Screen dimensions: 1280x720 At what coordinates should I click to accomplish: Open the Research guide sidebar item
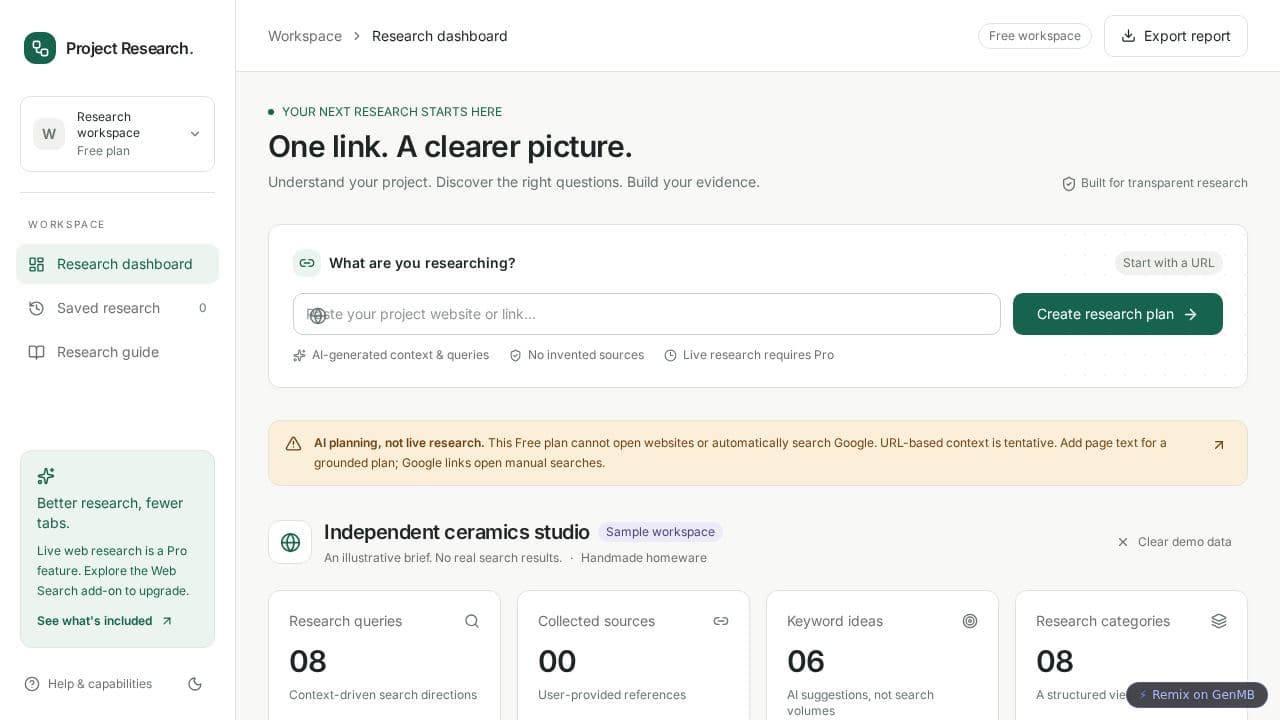pos(117,352)
